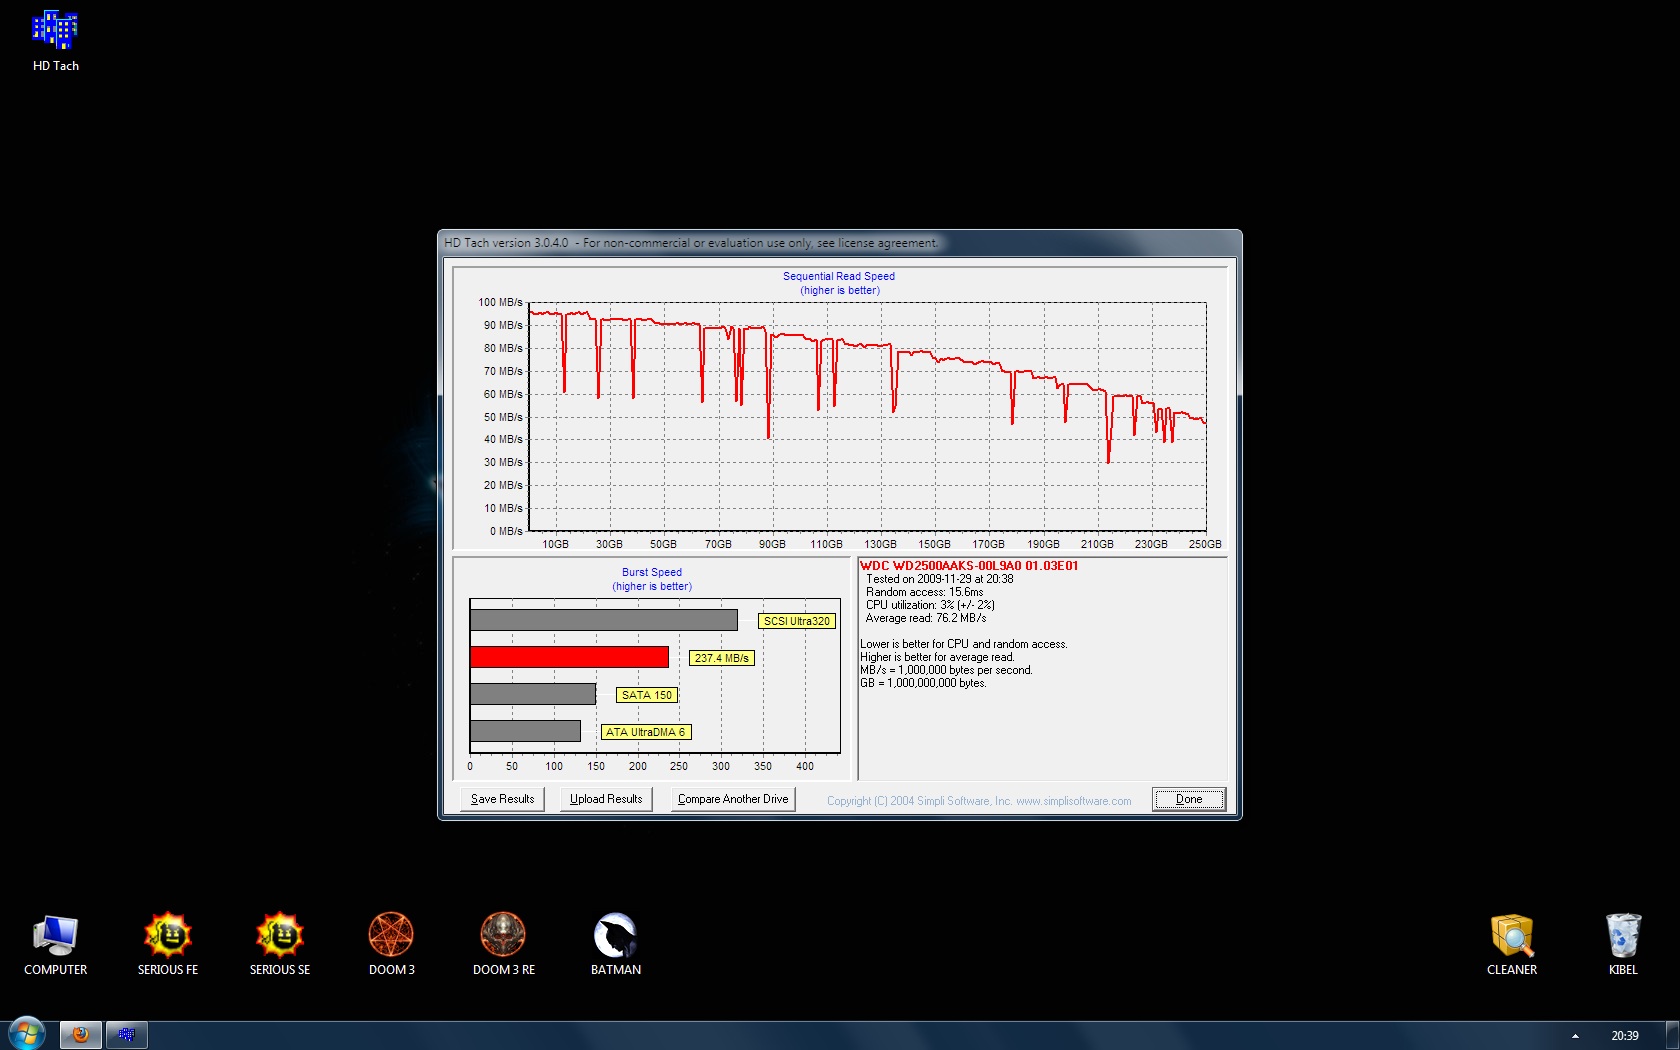Click the WDC WD2500AAKS drive name text

969,566
